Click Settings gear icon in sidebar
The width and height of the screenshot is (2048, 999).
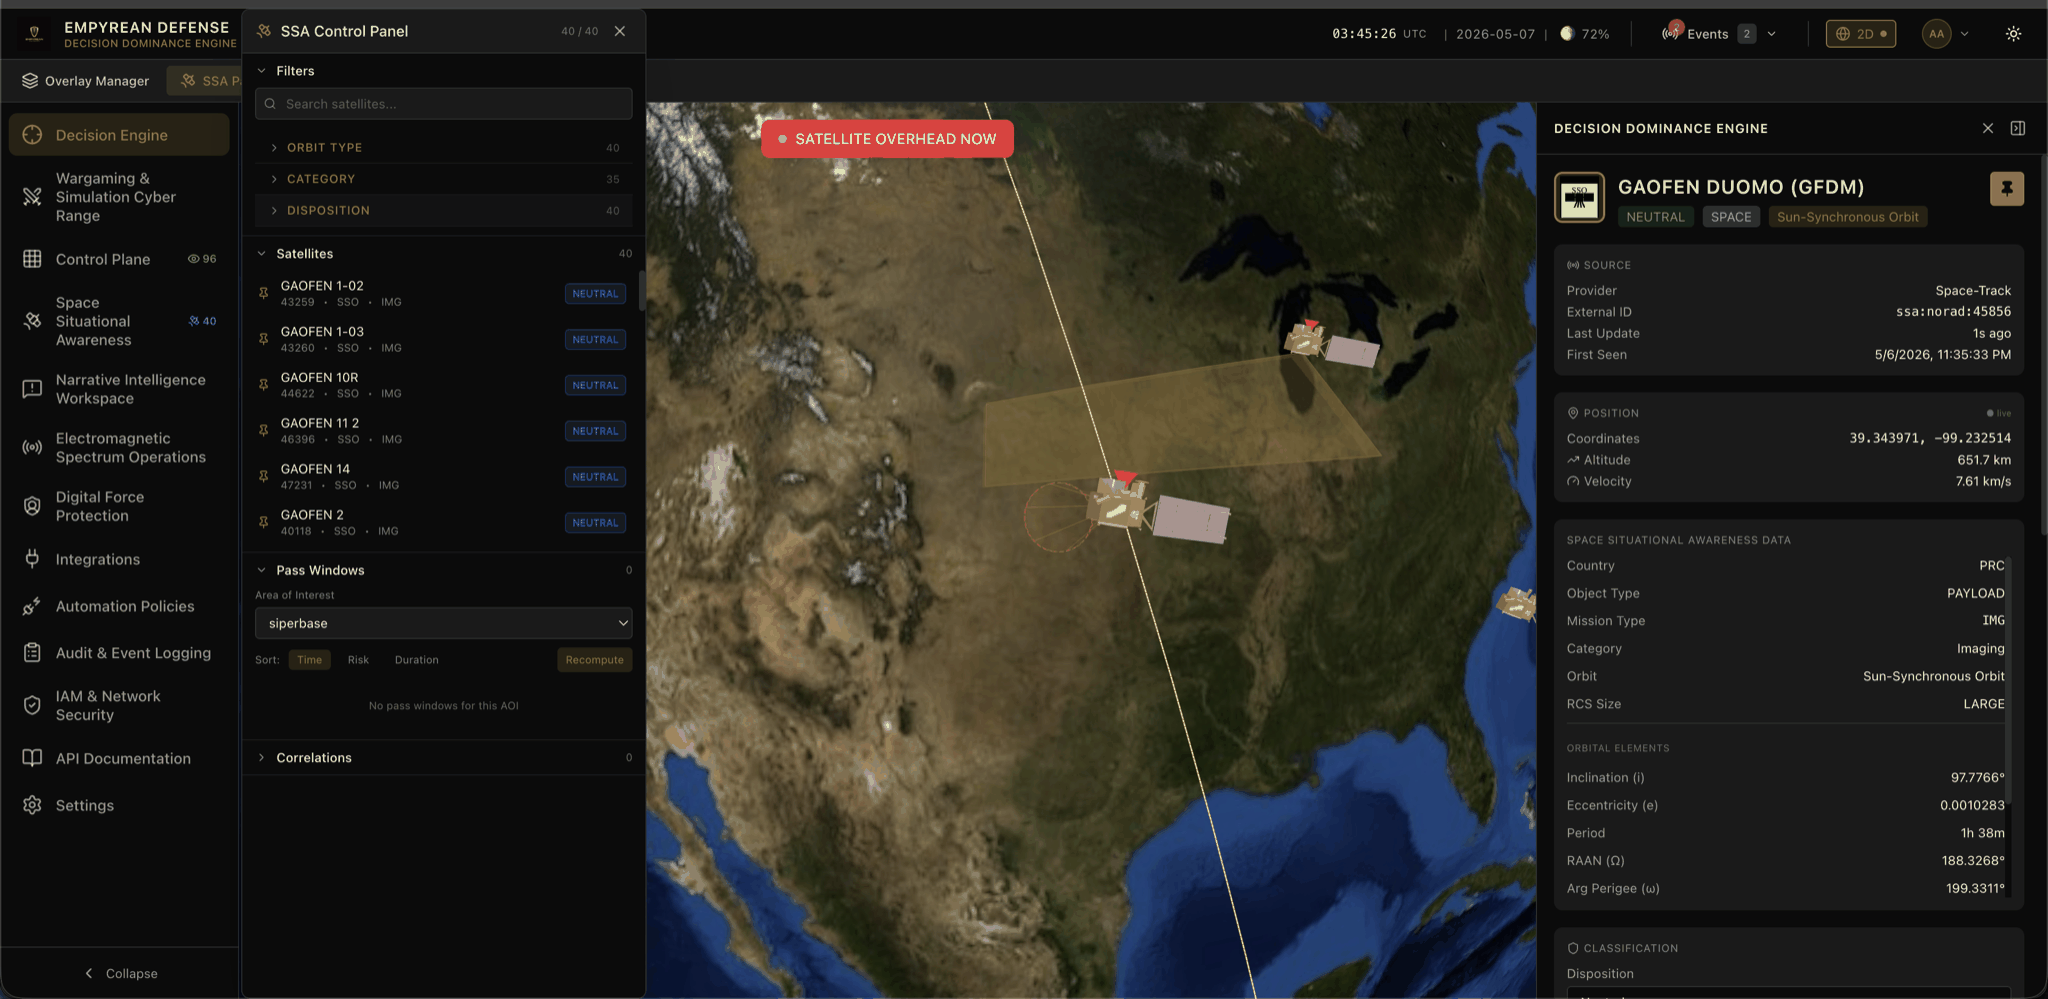[x=32, y=805]
